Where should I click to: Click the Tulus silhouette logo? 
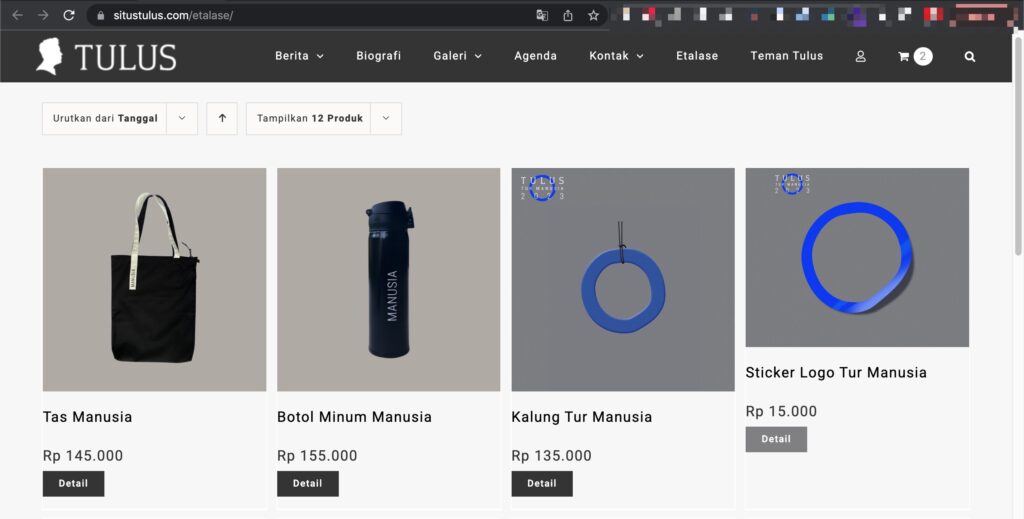pos(50,56)
